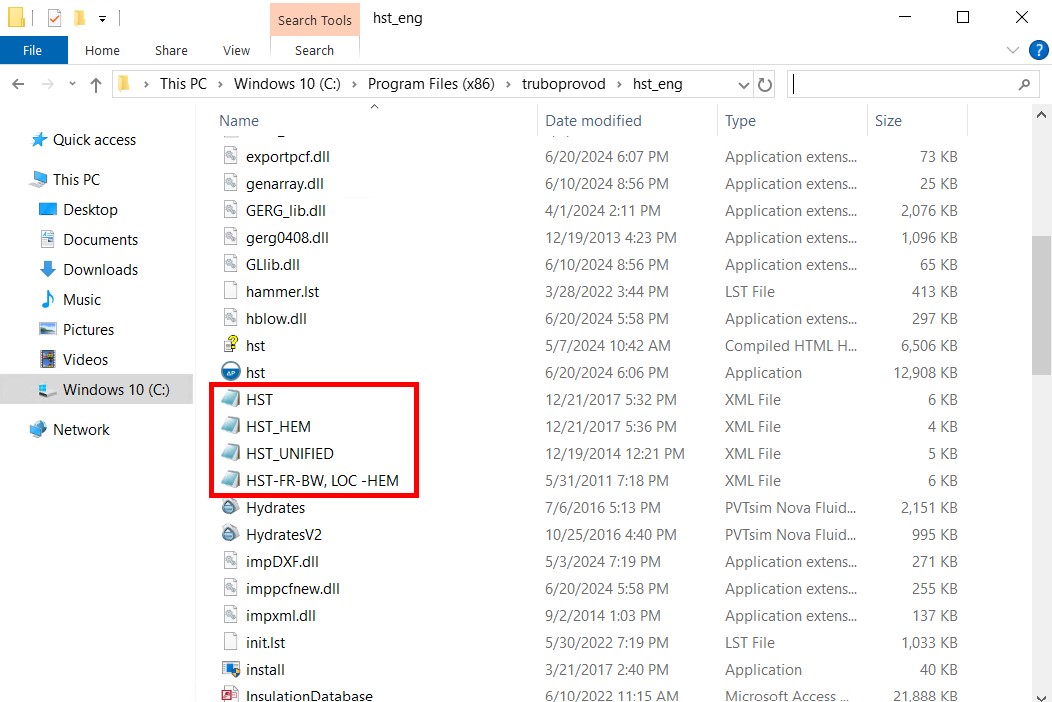This screenshot has height=702, width=1052.
Task: Sort files by Date modified column
Action: coord(593,121)
